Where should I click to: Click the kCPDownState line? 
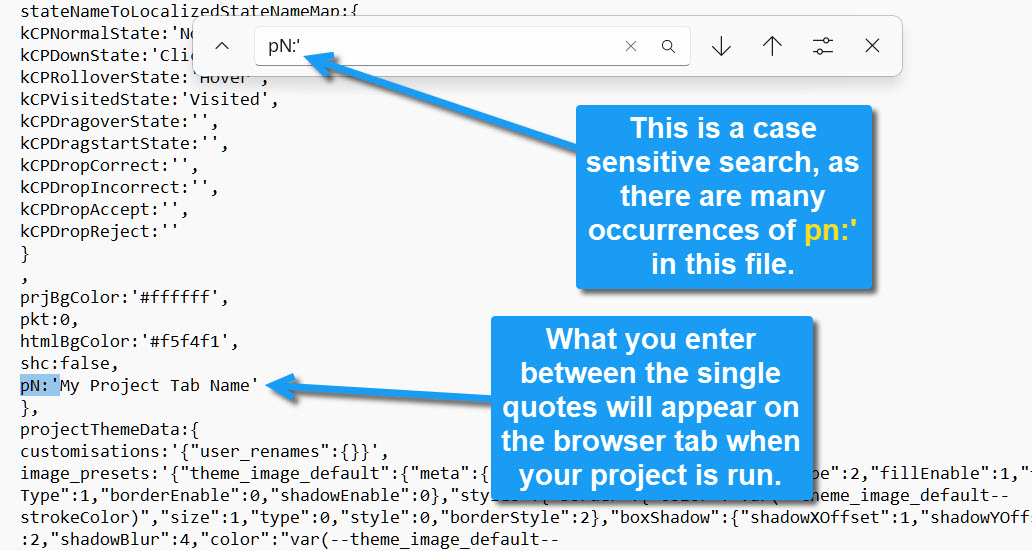(x=107, y=55)
